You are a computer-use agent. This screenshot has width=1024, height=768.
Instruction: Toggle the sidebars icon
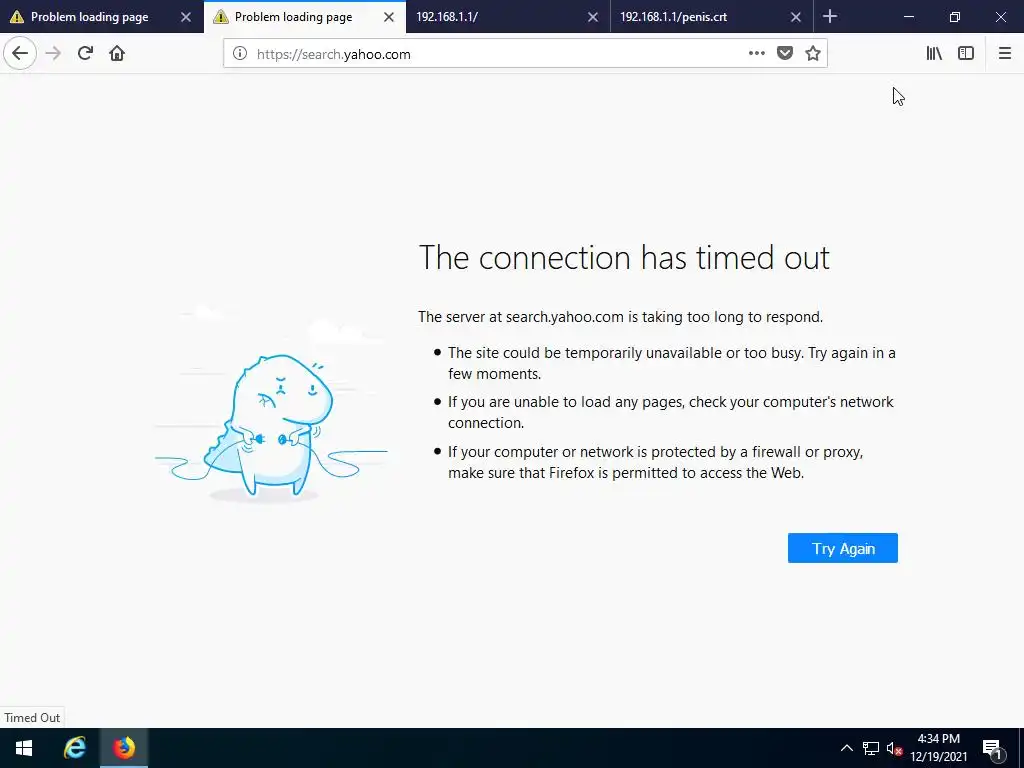966,54
